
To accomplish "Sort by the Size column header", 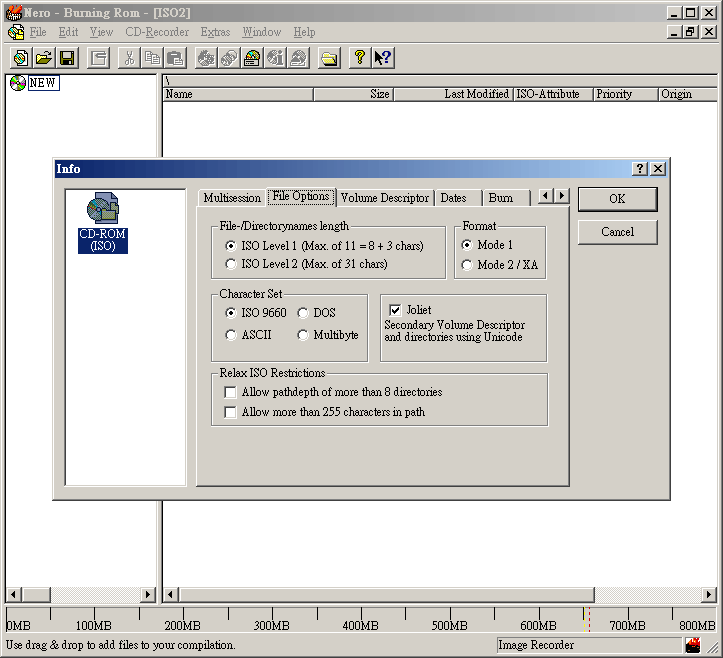I will coord(353,94).
